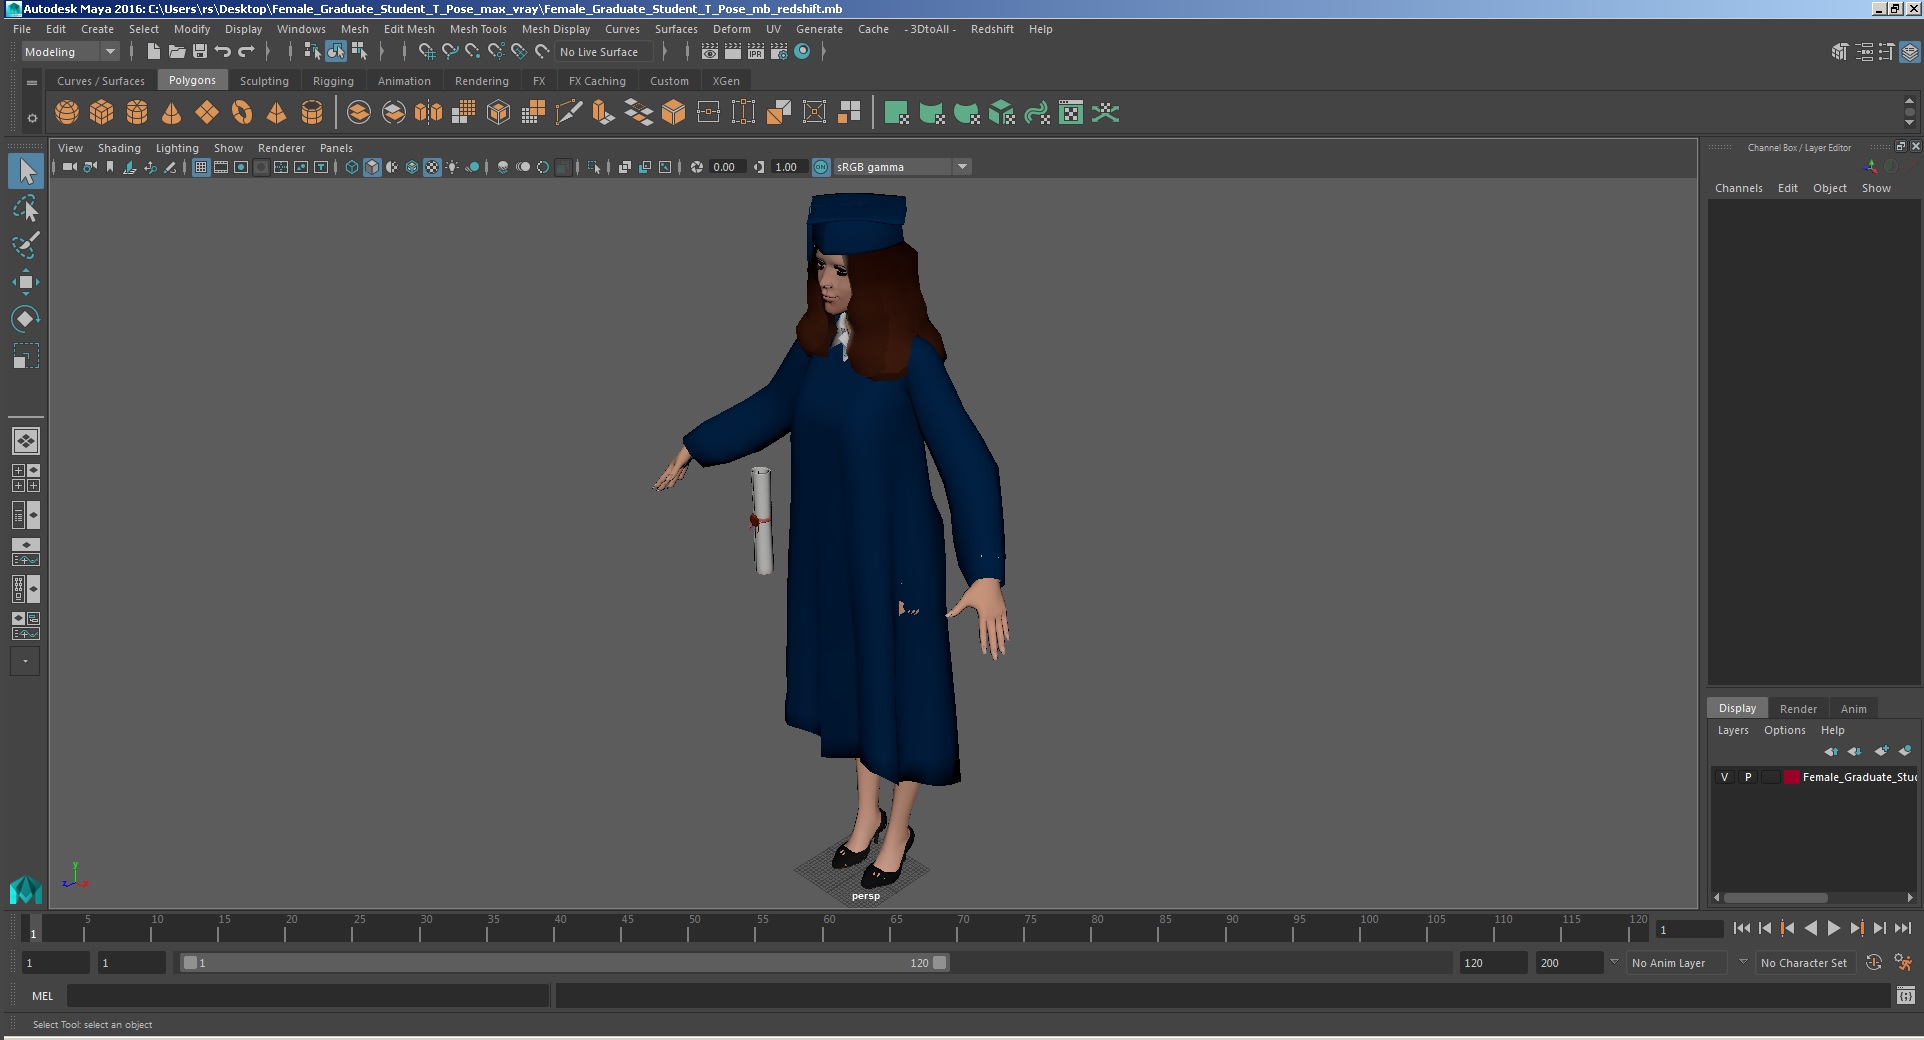The image size is (1924, 1040).
Task: Open the Redshift menu
Action: (992, 29)
